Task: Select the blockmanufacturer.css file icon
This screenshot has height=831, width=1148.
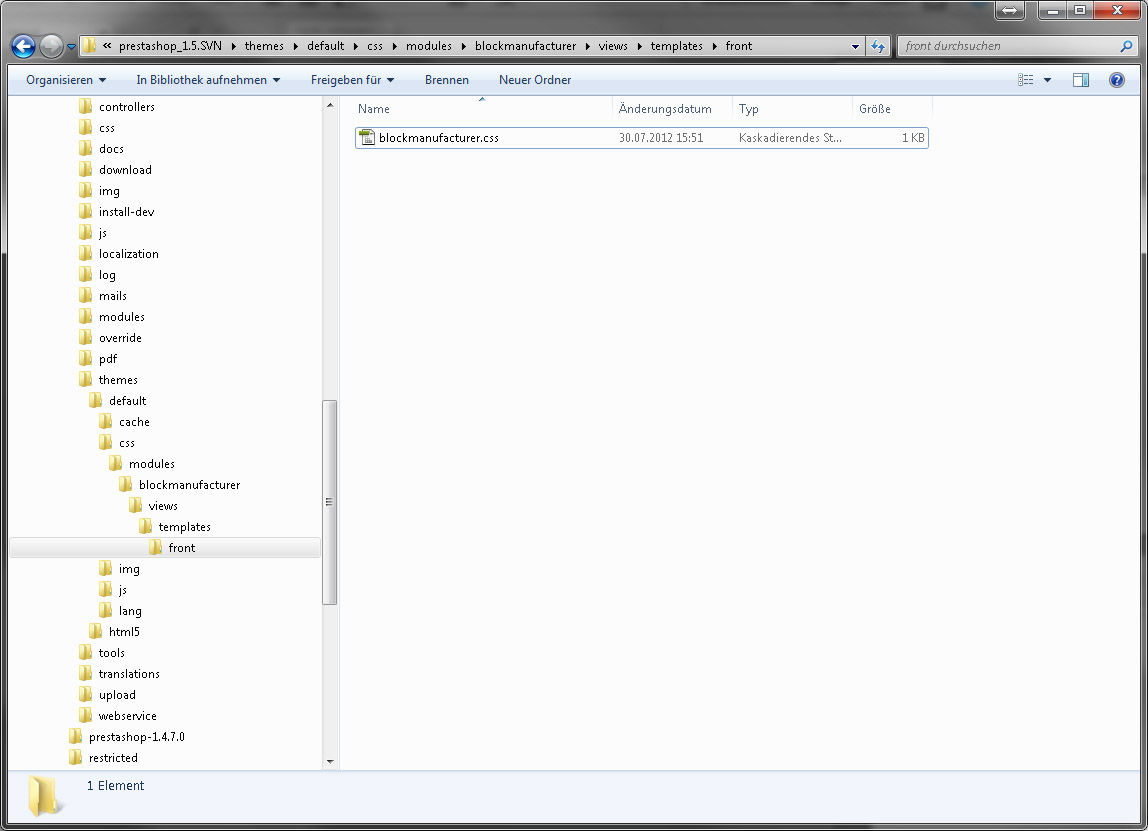Action: tap(367, 138)
